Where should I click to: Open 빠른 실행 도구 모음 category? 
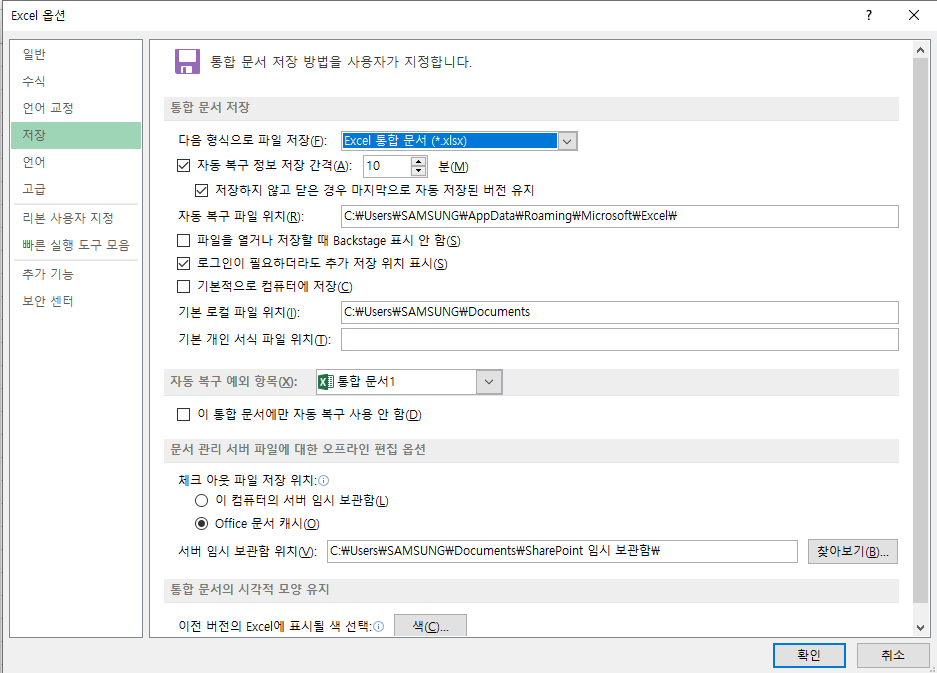(x=76, y=245)
